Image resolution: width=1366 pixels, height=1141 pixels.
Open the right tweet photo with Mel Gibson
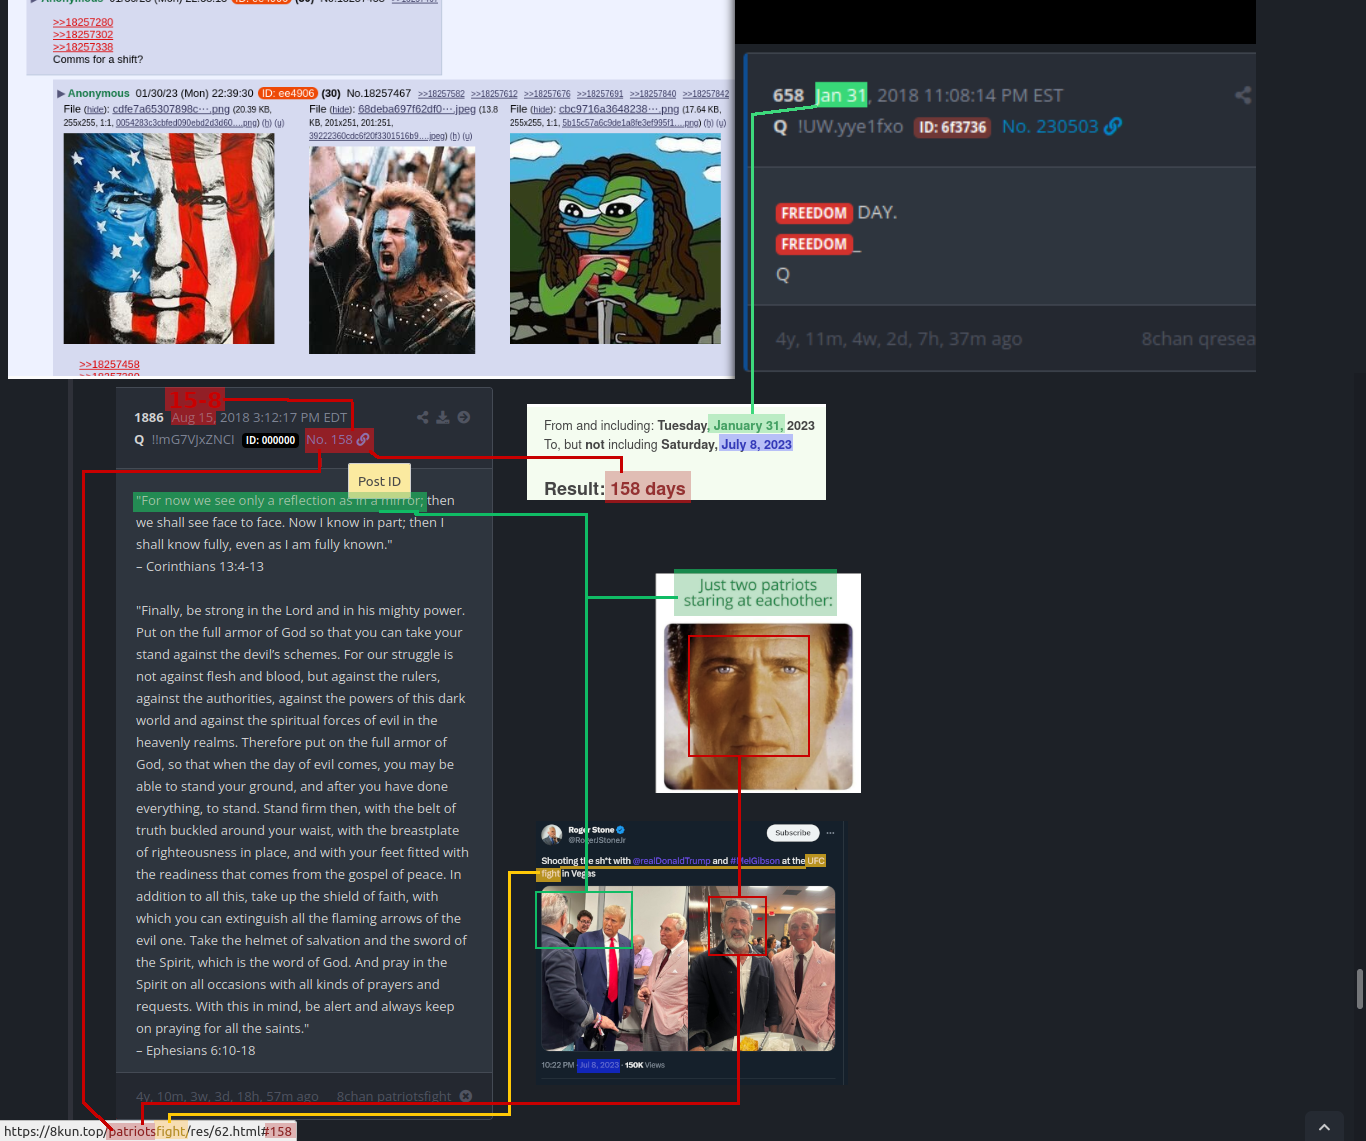point(762,969)
